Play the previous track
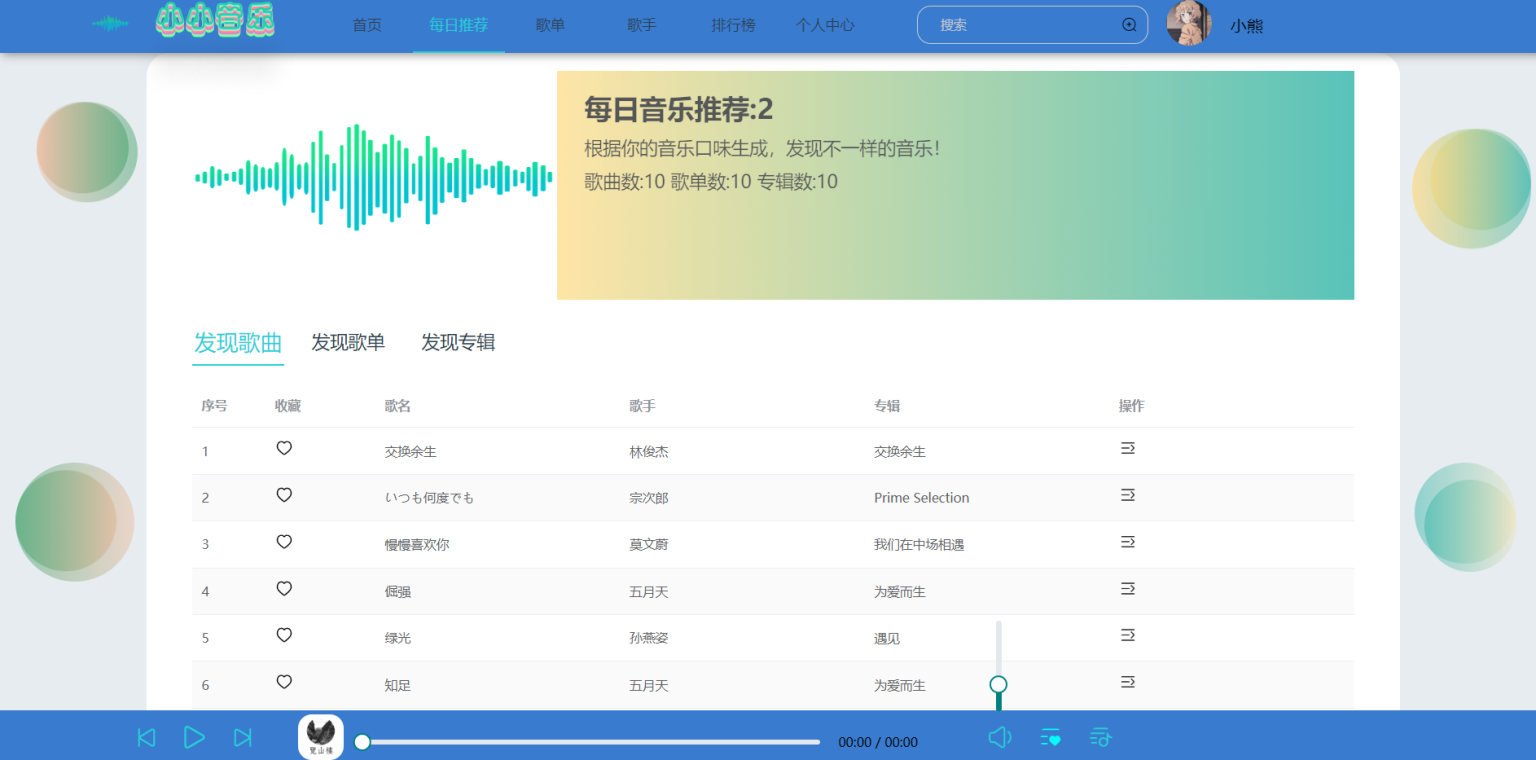Viewport: 1536px width, 760px height. (x=146, y=738)
